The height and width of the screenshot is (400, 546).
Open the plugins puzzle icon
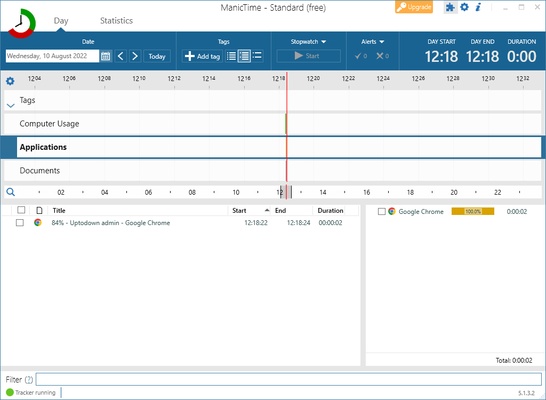point(450,7)
